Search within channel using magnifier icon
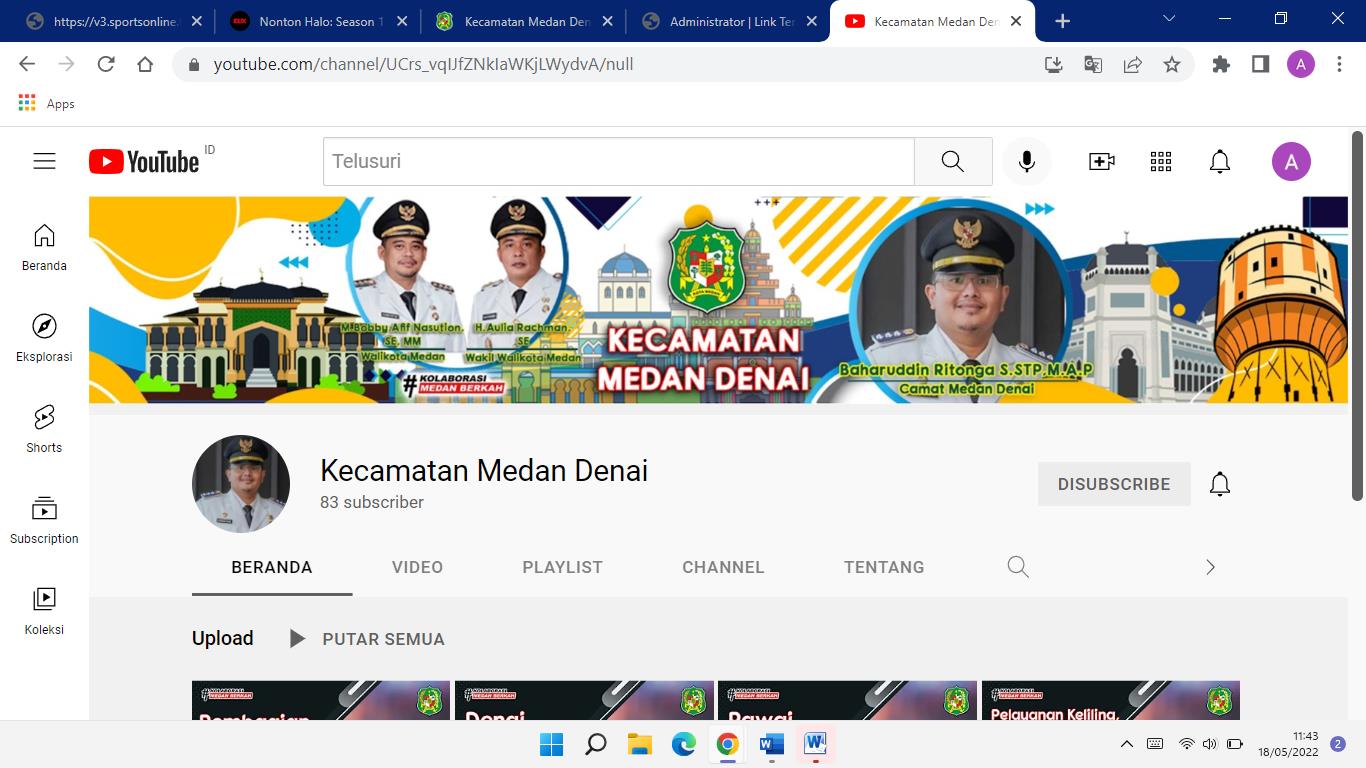 pos(1018,567)
